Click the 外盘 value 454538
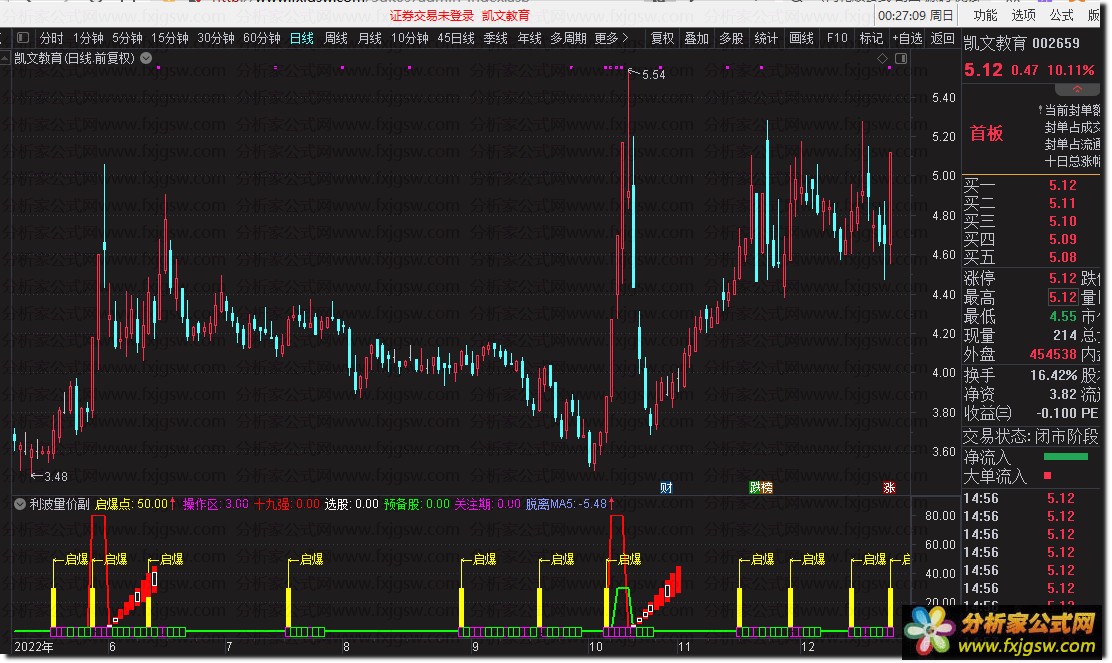 click(1053, 353)
